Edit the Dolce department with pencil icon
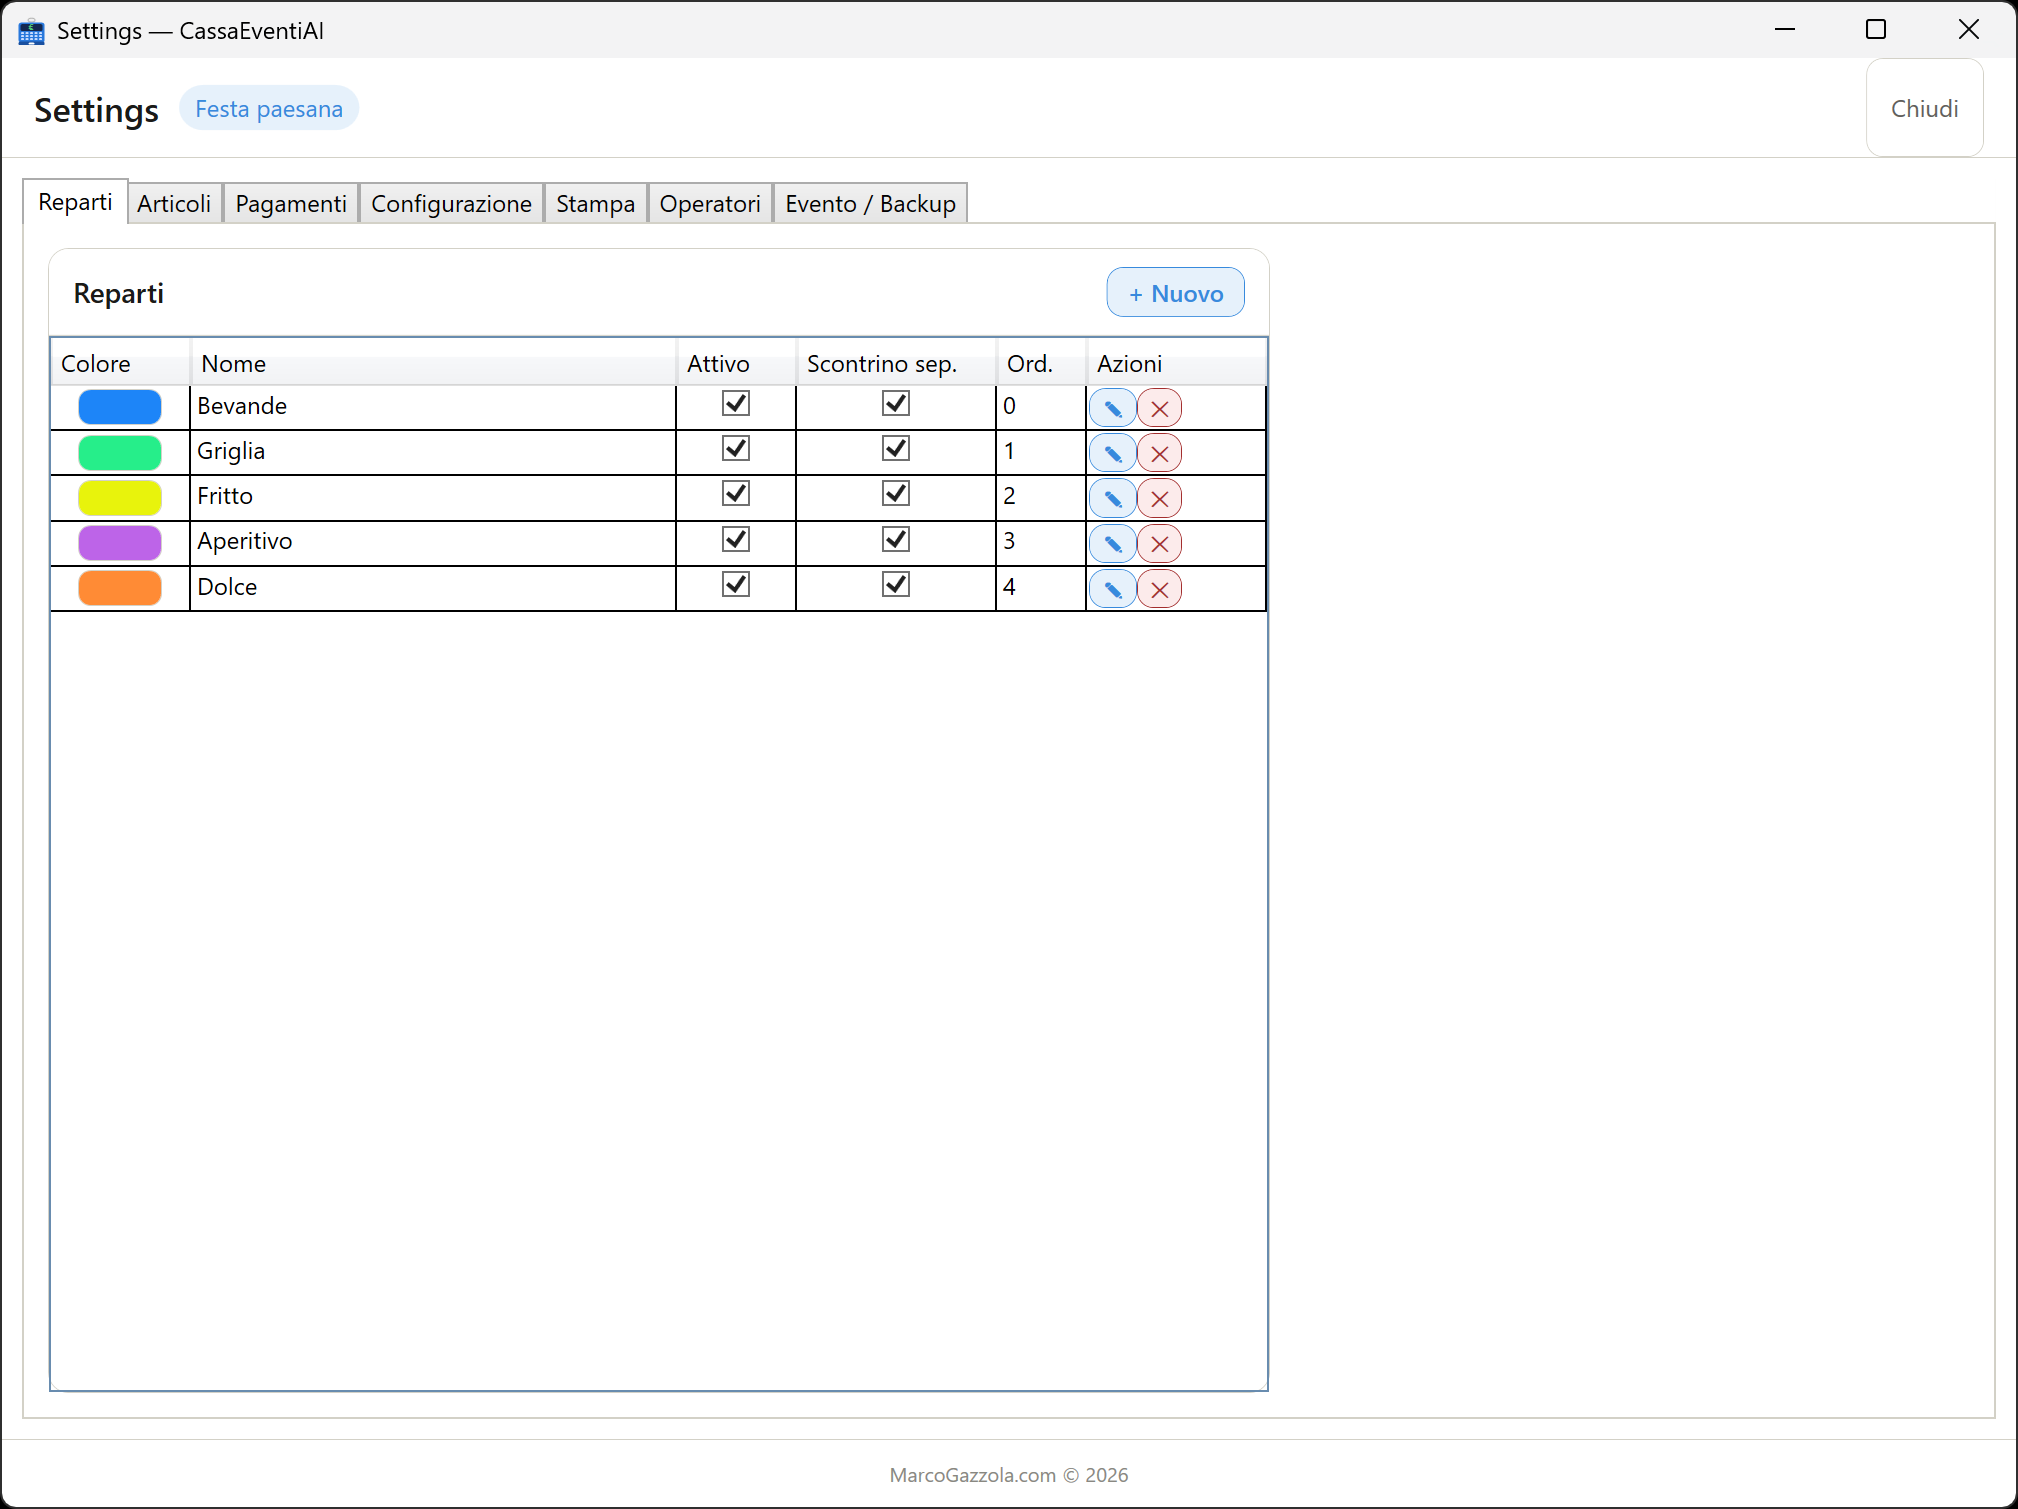 [x=1112, y=589]
